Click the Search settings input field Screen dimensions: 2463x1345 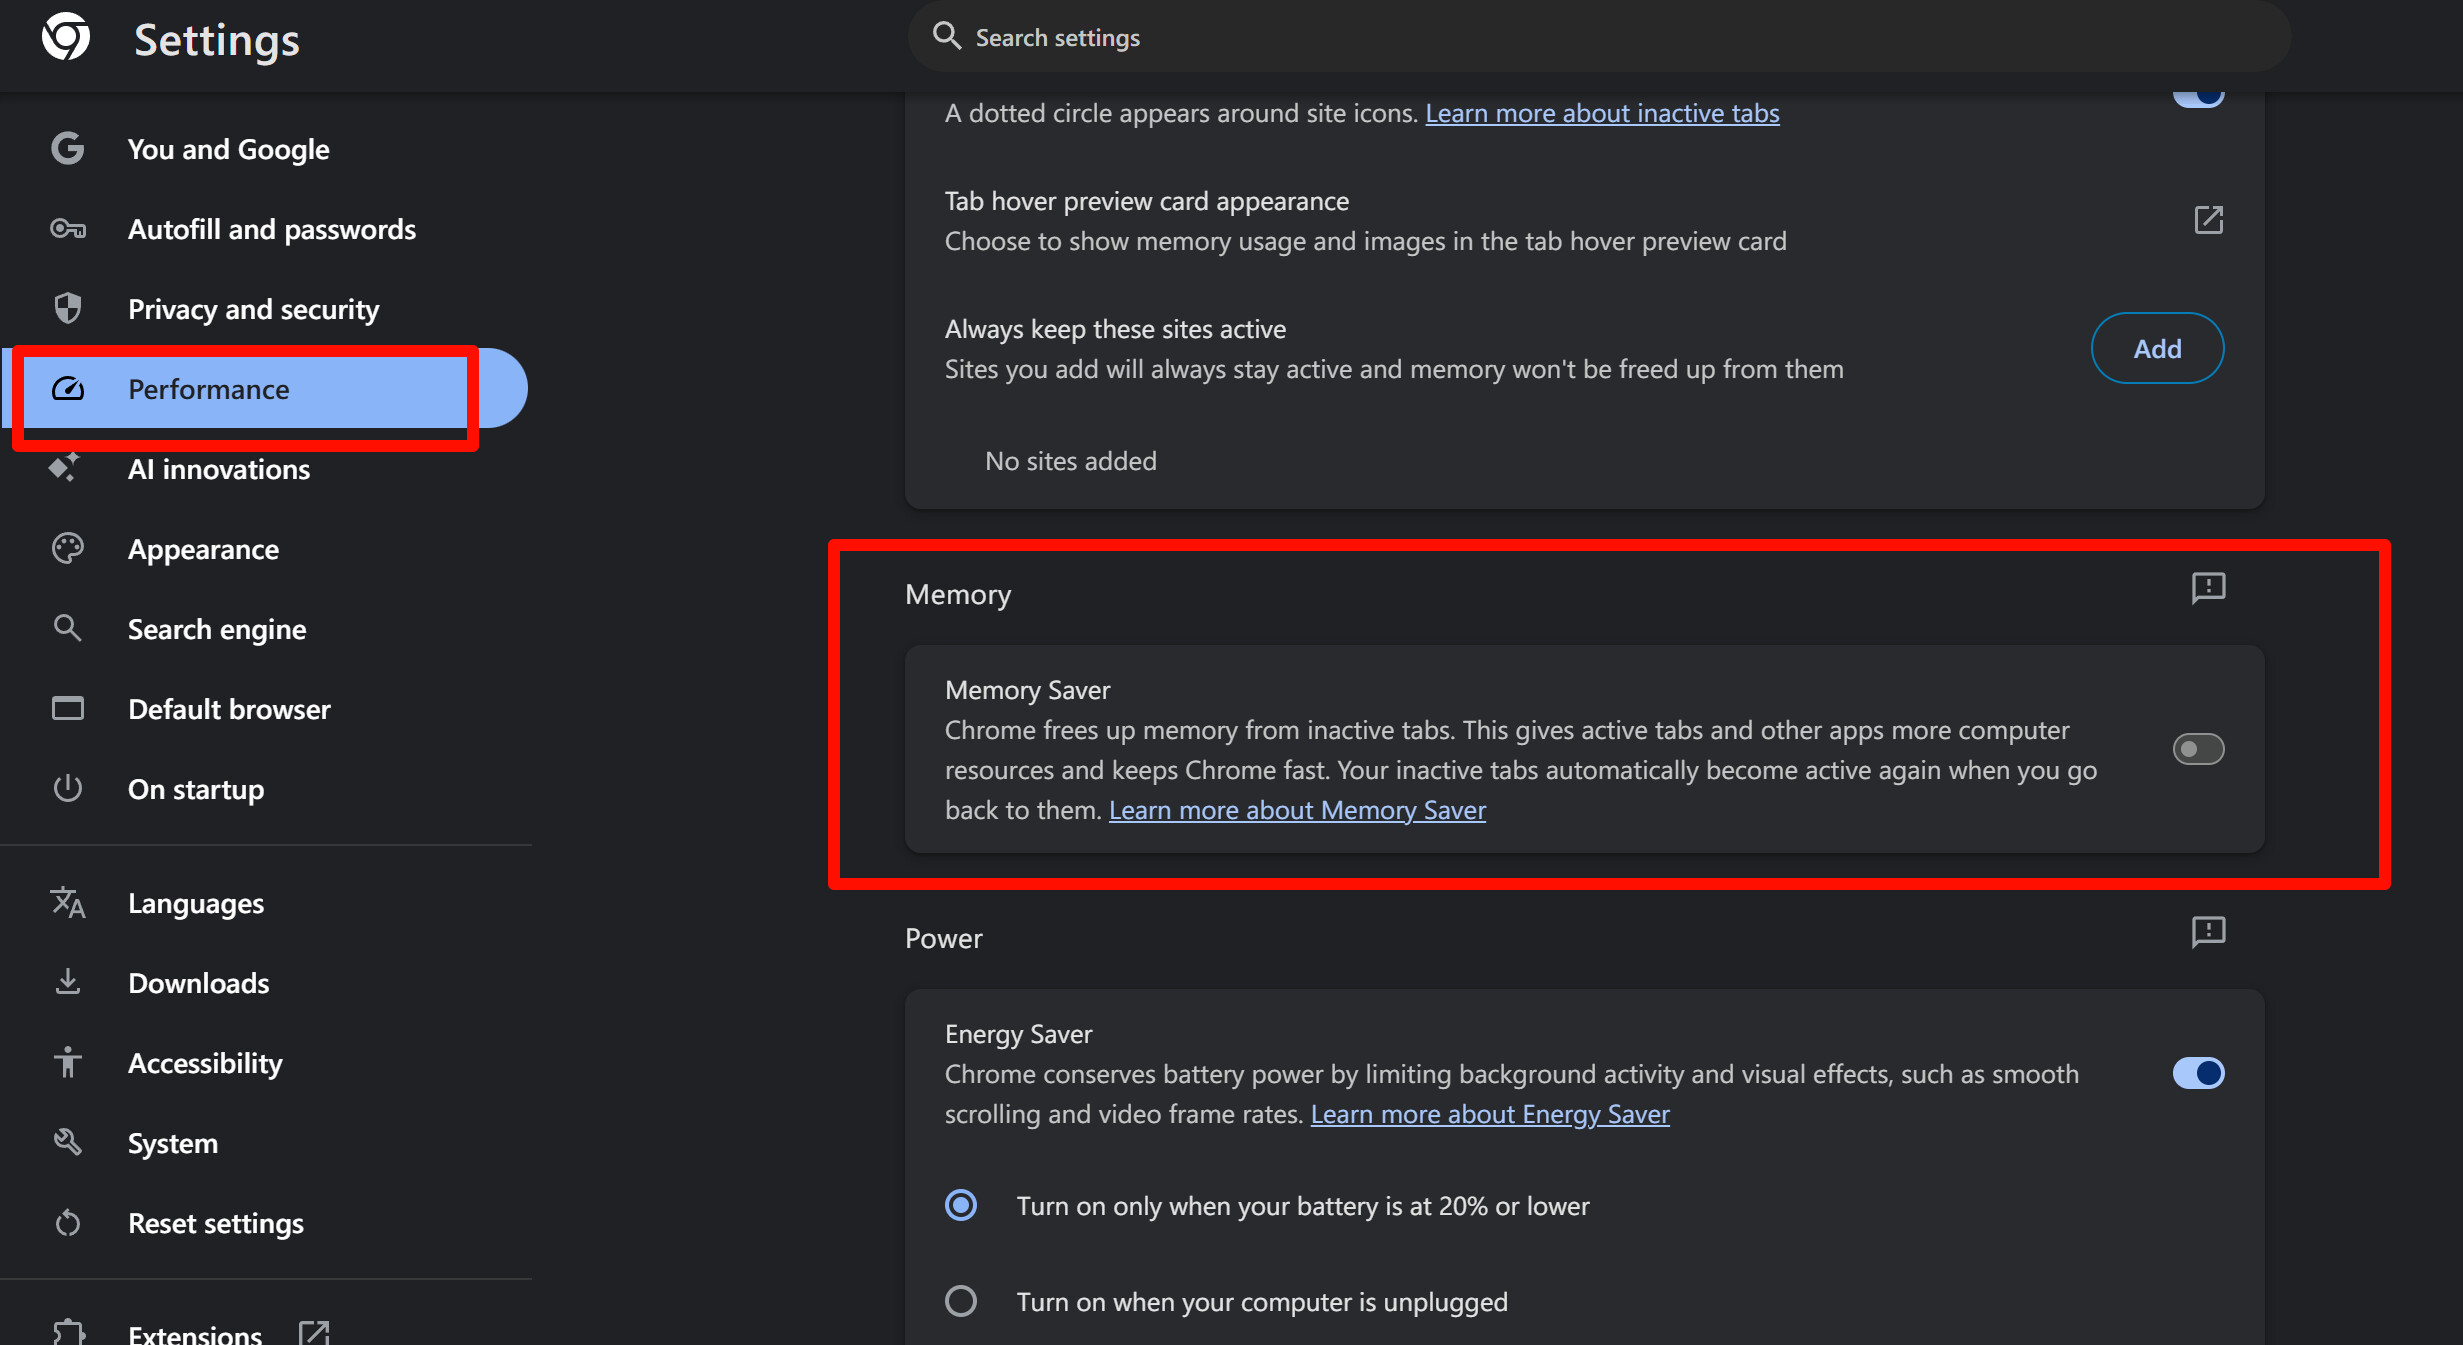[1599, 37]
